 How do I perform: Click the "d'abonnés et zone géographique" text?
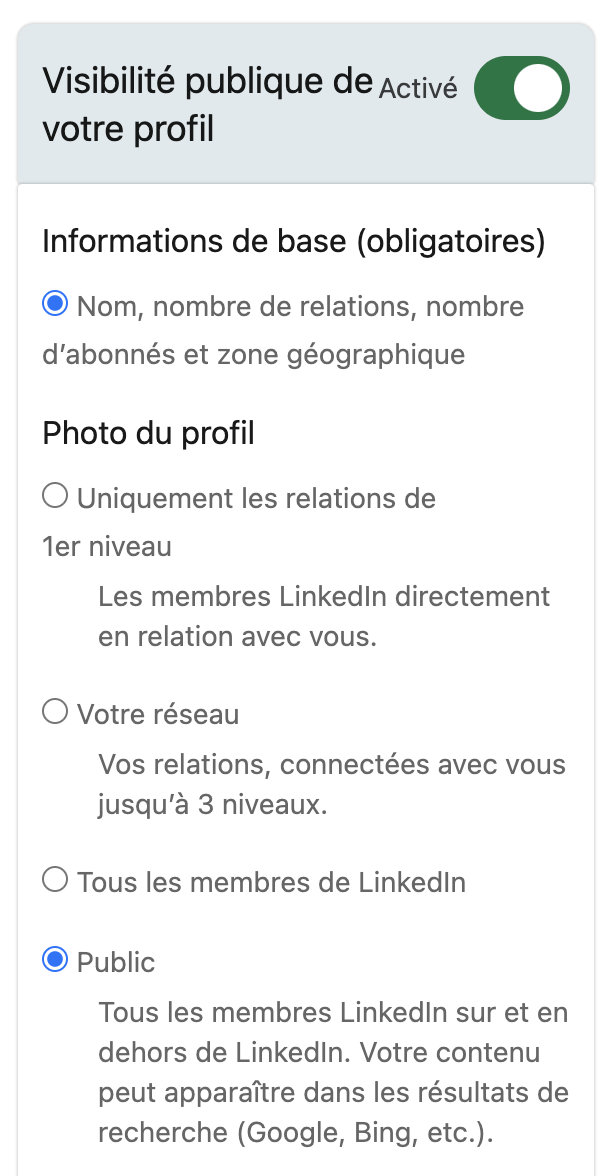tap(254, 354)
